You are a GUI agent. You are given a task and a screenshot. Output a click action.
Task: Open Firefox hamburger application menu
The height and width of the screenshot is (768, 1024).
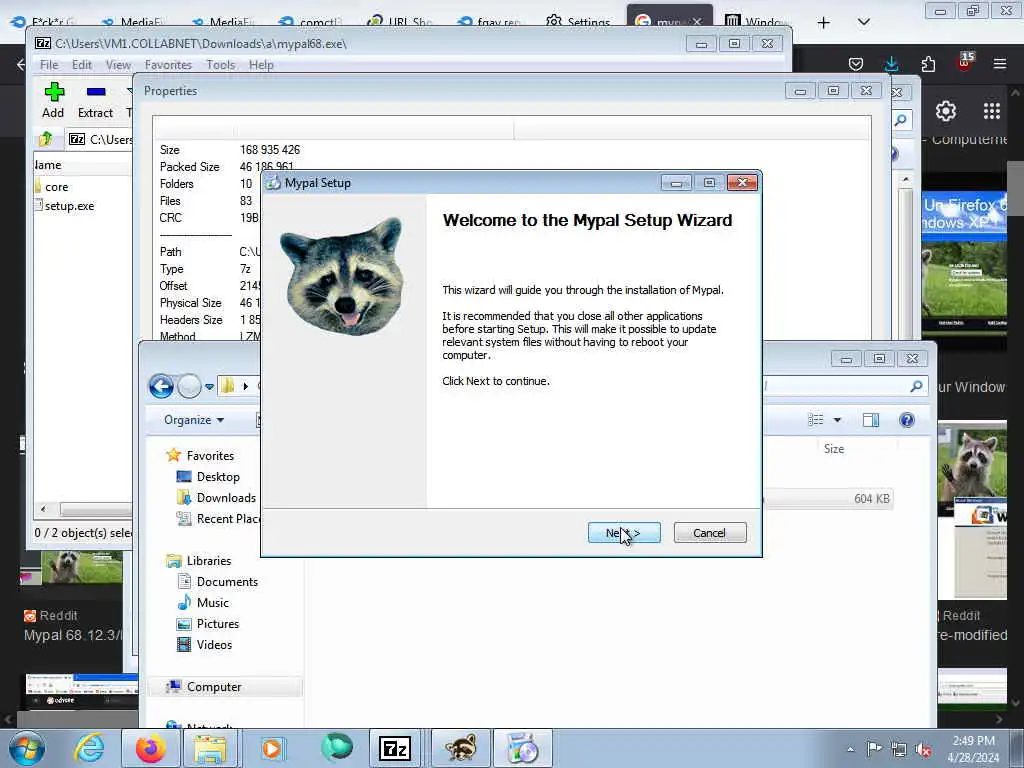(1000, 63)
